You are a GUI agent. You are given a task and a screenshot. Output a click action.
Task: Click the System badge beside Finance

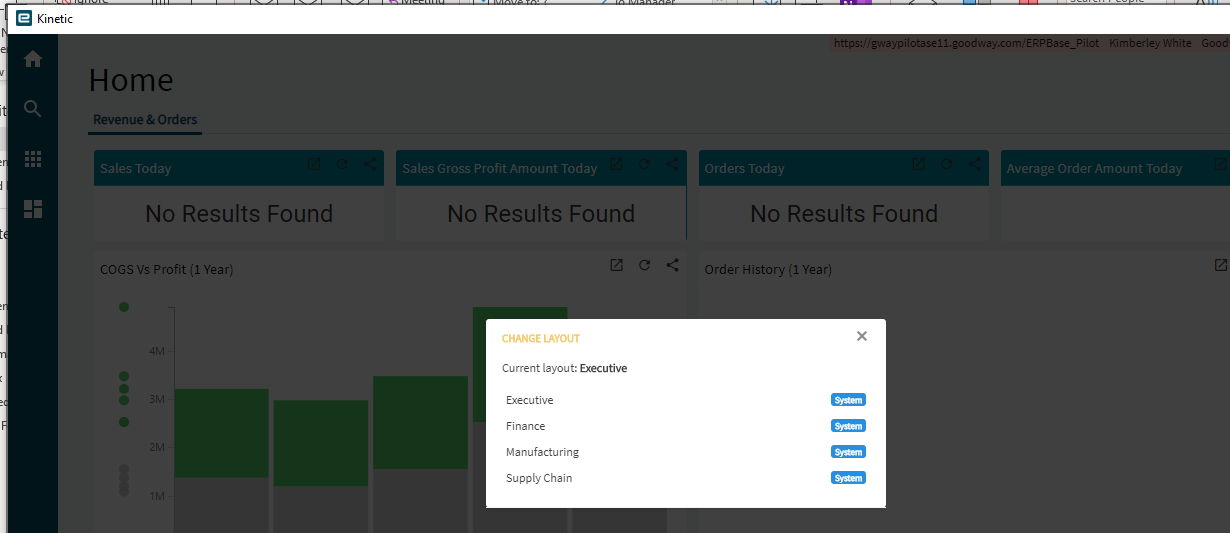coord(848,426)
